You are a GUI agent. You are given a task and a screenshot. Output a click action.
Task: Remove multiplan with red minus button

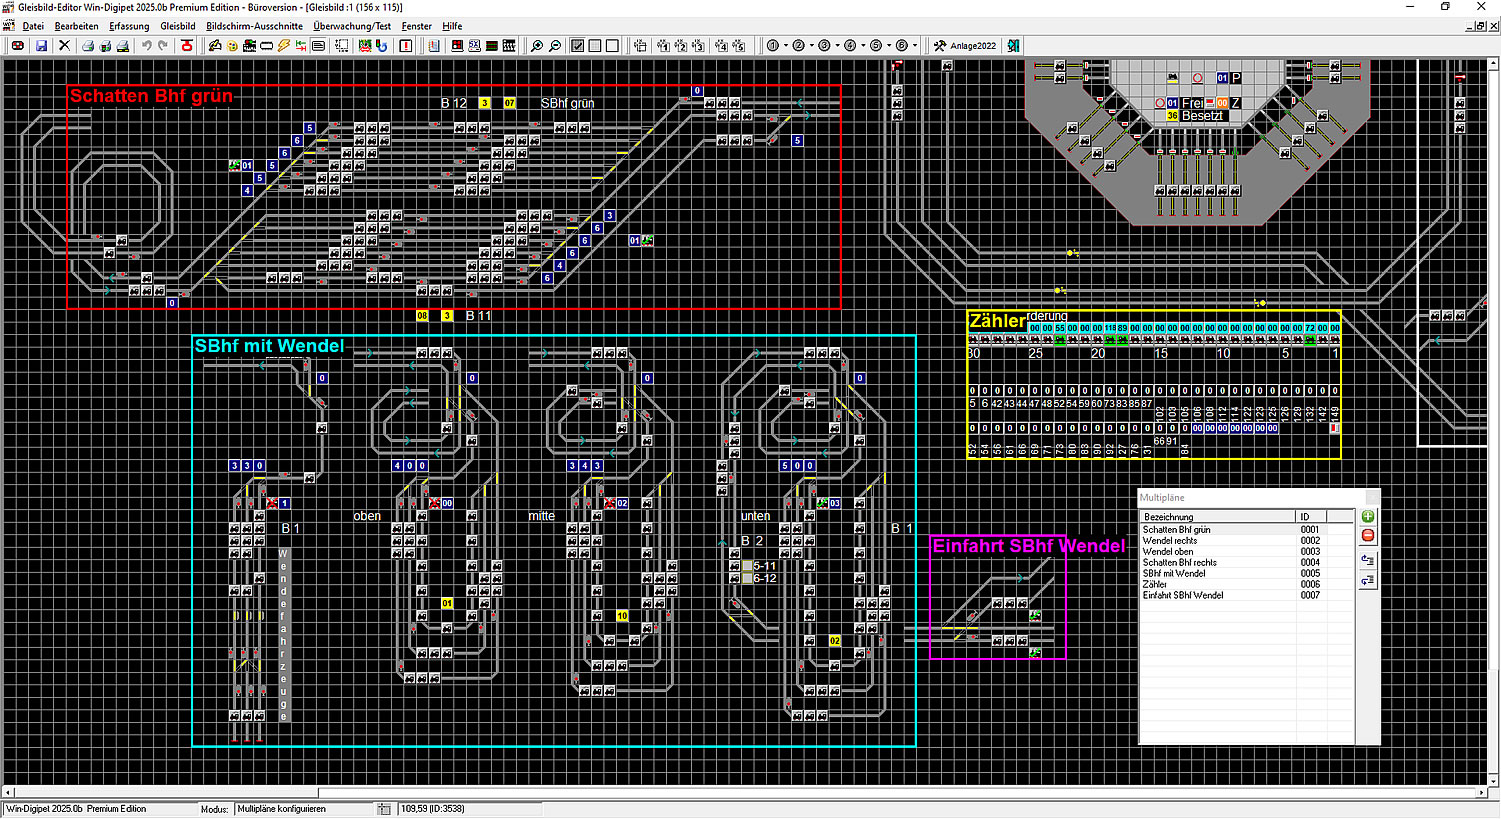[1367, 536]
